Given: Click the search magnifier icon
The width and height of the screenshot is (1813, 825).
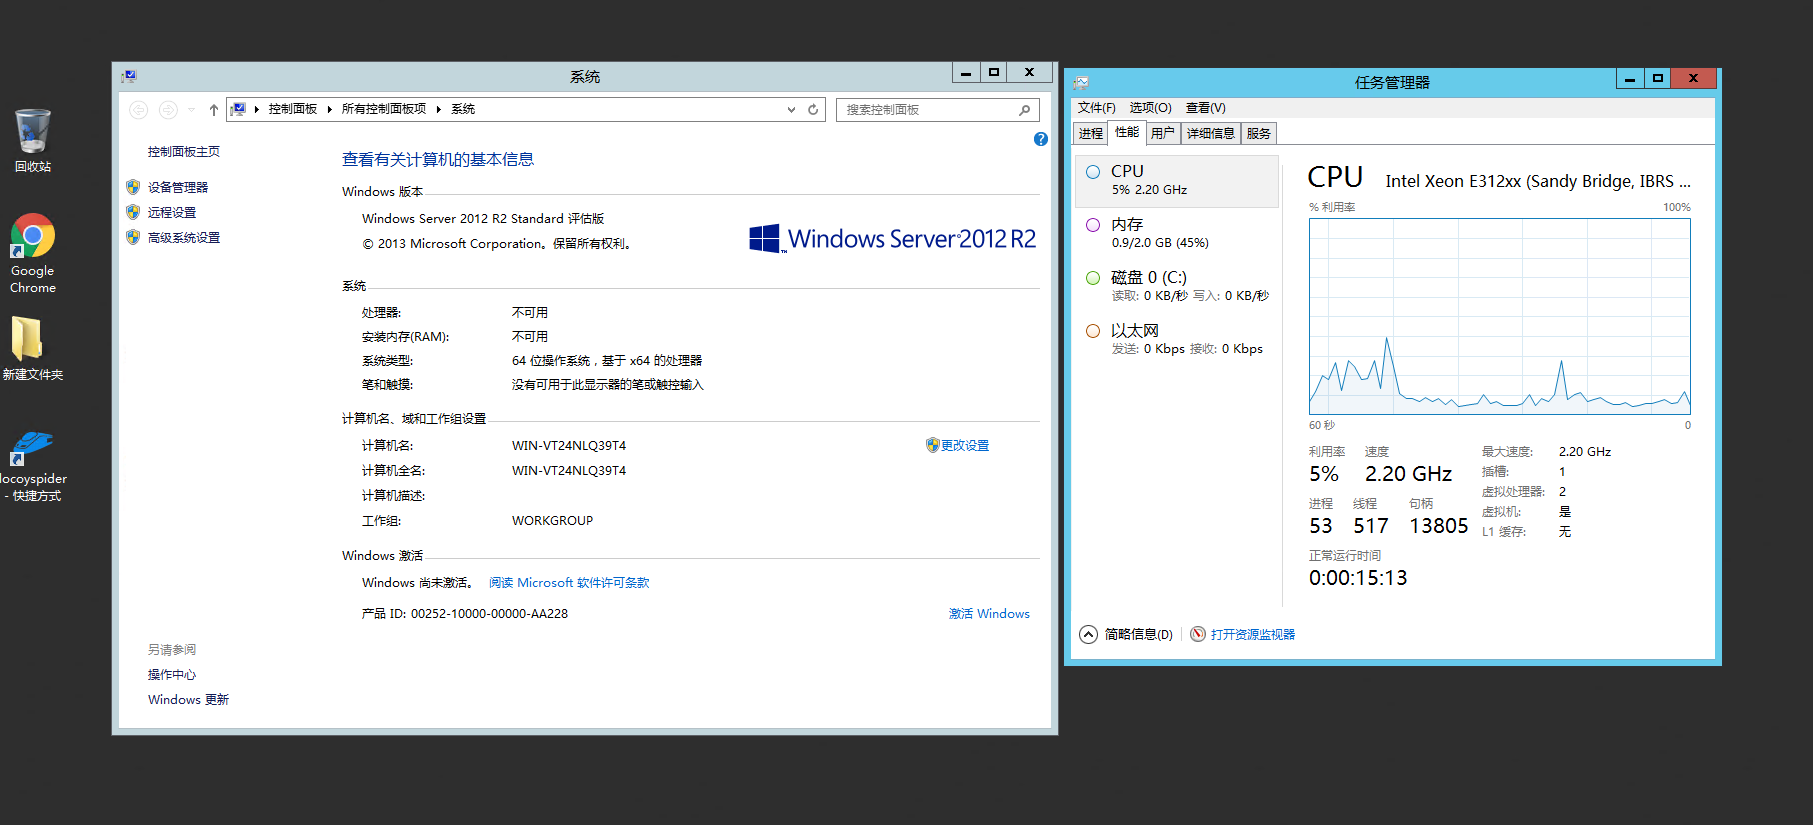Looking at the screenshot, I should (x=1024, y=110).
